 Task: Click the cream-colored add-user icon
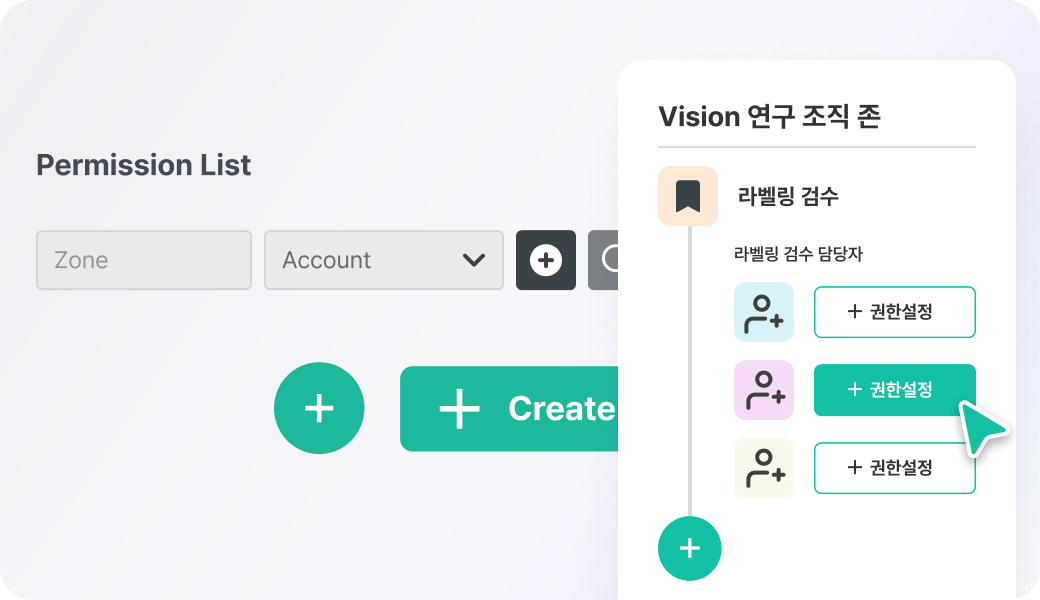click(764, 468)
